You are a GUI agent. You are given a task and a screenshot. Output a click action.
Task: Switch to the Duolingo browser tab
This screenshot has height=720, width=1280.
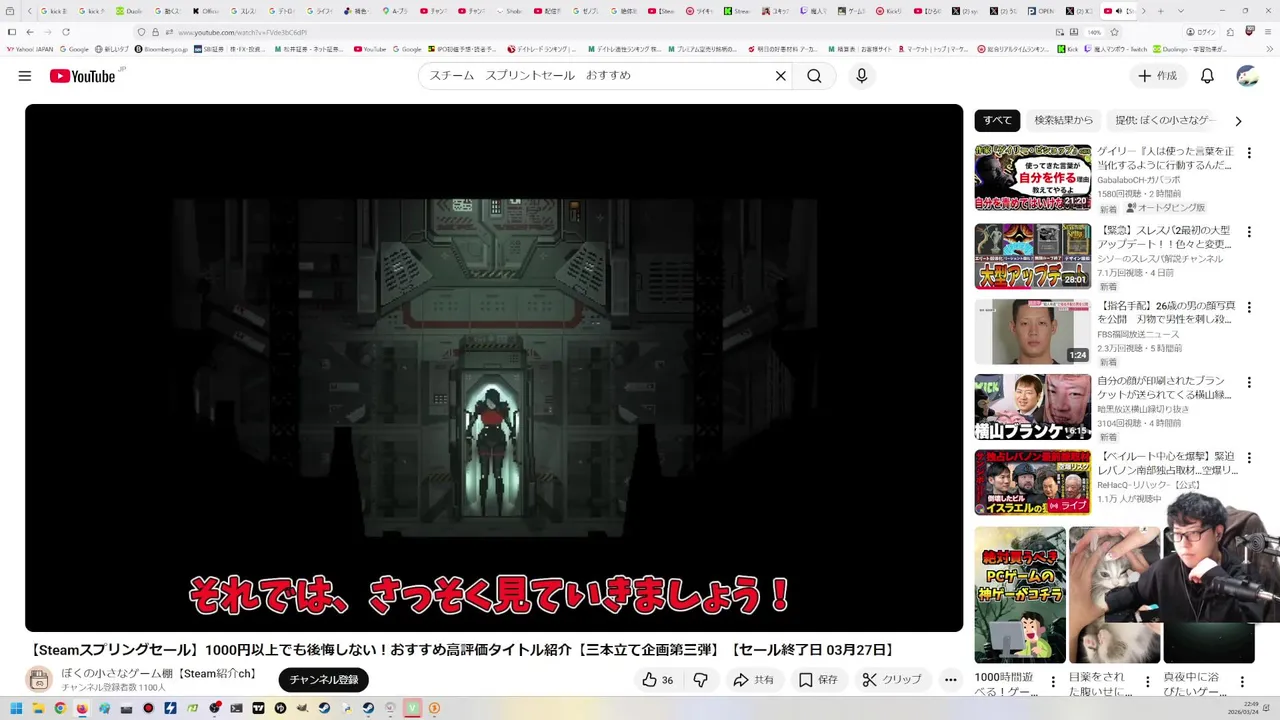click(128, 11)
